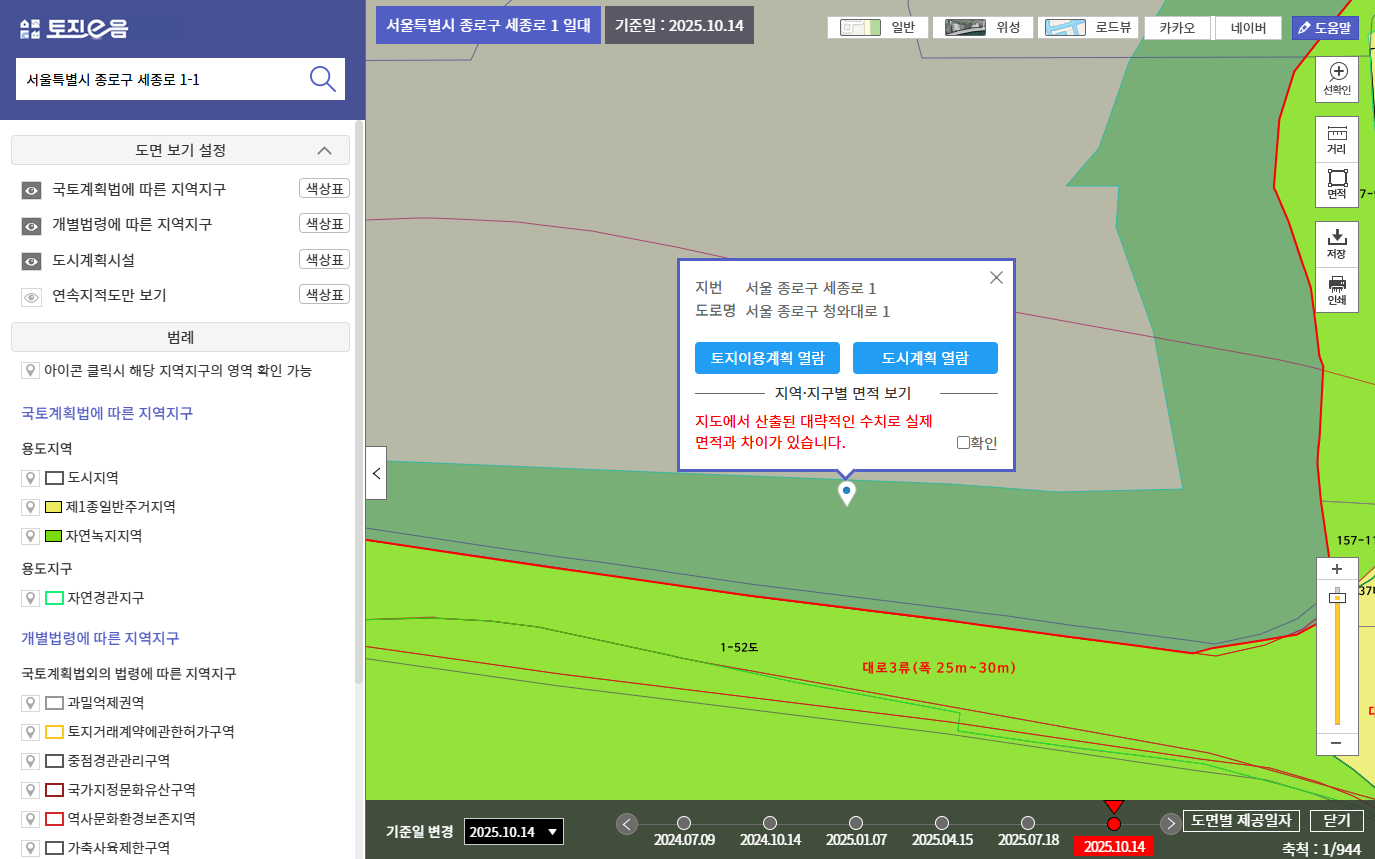
Task: Open the 도움말 help button
Action: click(1325, 28)
